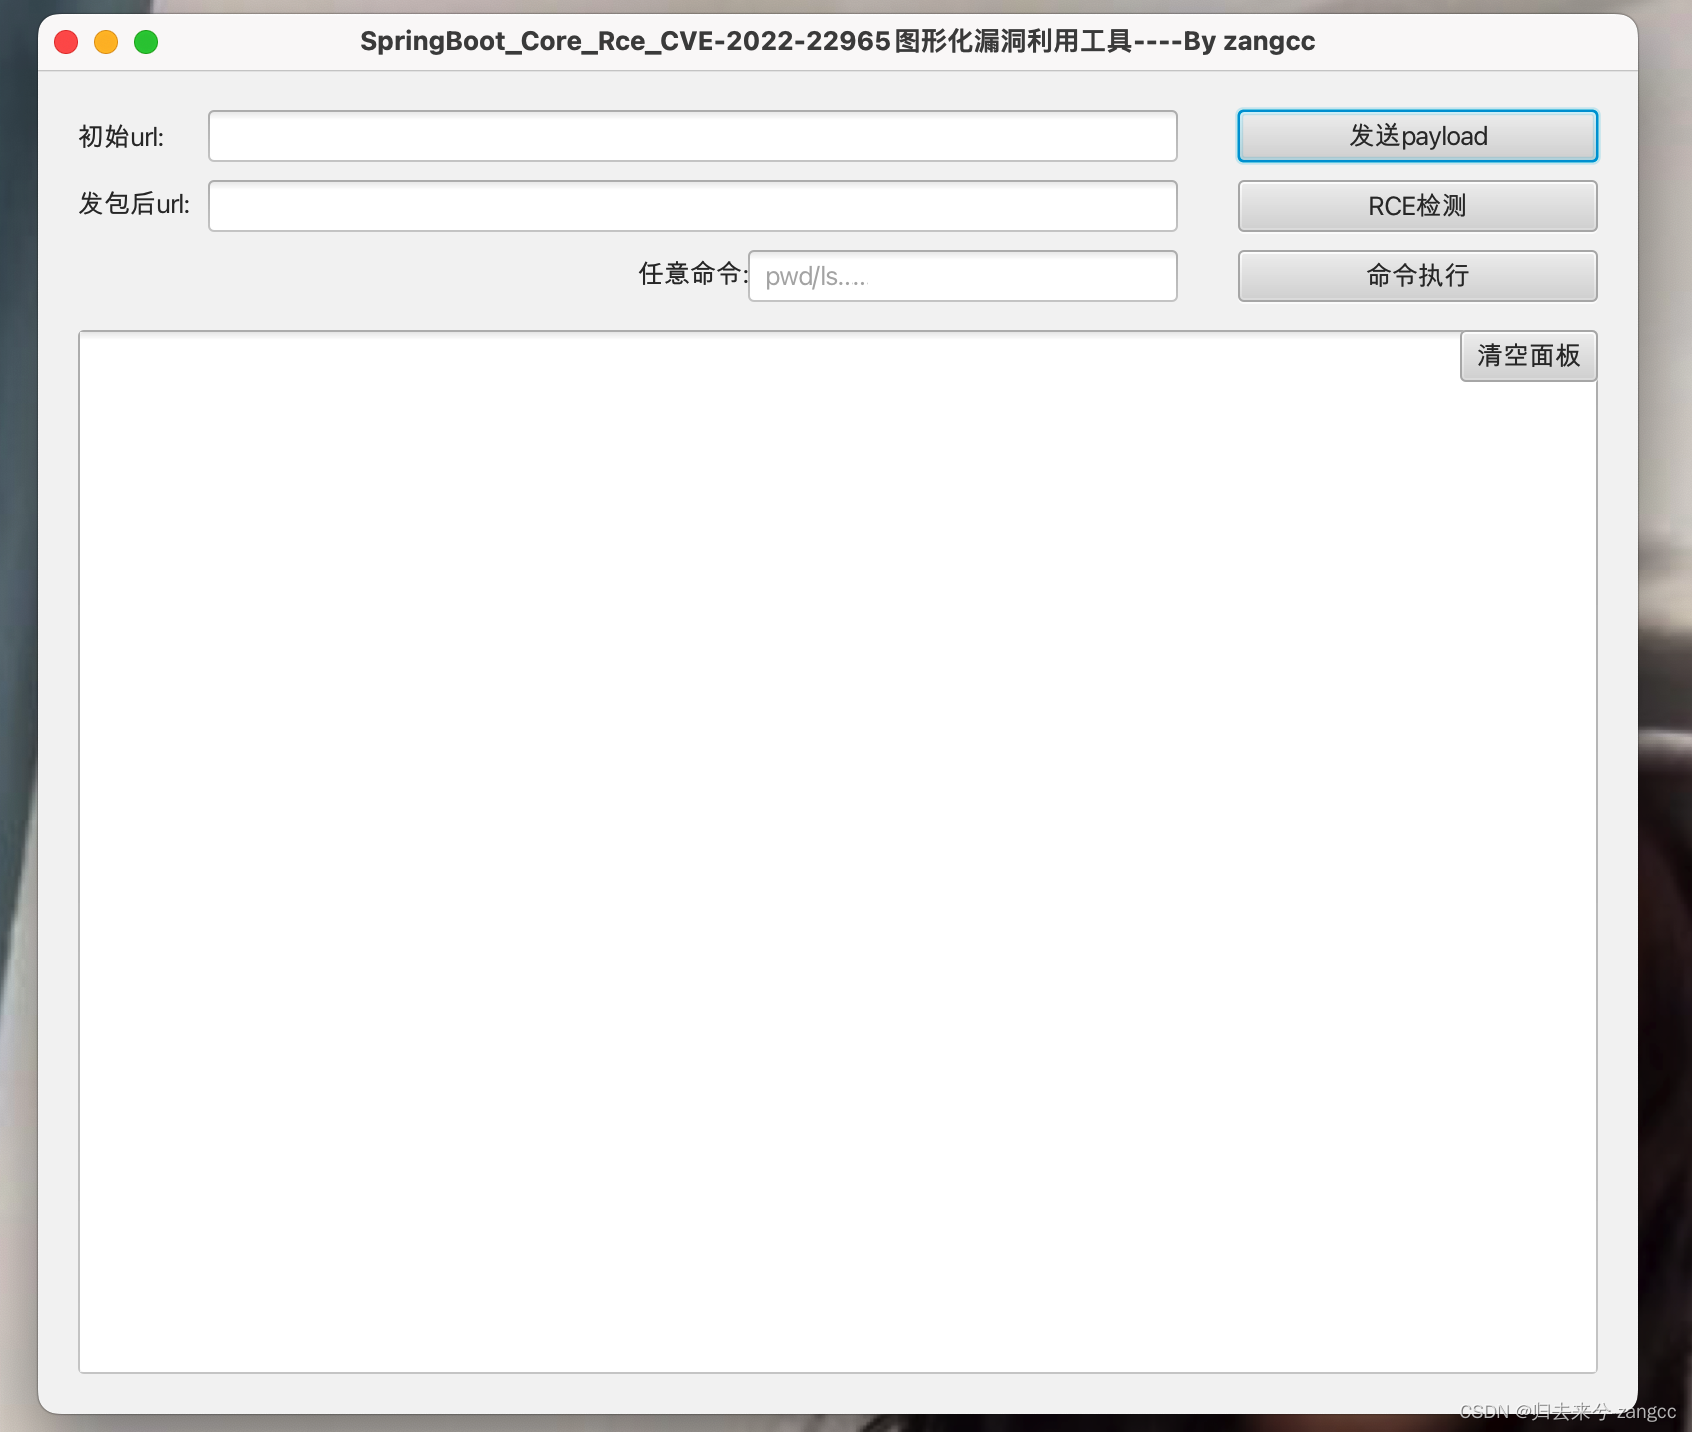Click the 任意命令: label
The image size is (1692, 1432).
[693, 274]
